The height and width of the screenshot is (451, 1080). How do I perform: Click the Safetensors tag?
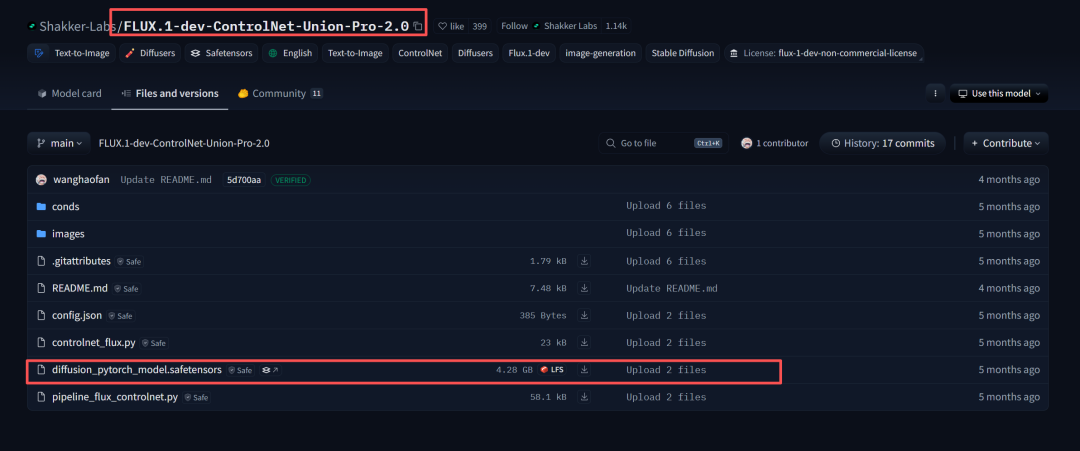point(222,53)
